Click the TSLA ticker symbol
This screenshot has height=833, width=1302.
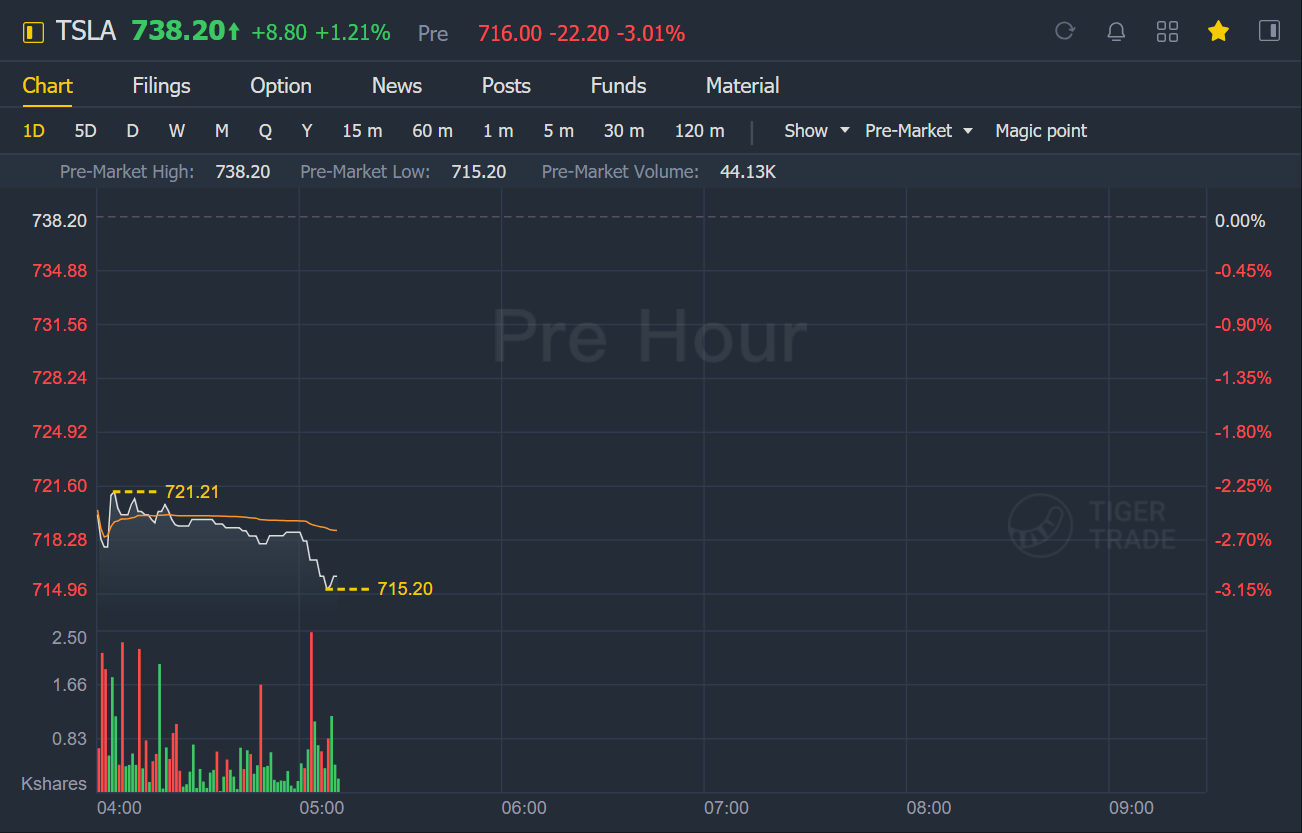point(86,32)
